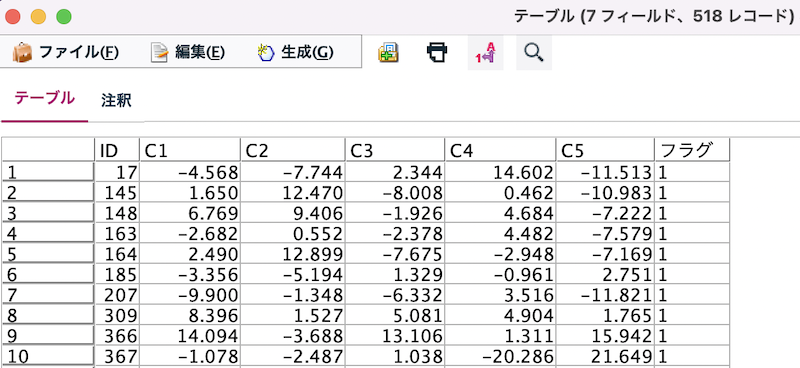Click the フラグ cell in row 1
The width and height of the screenshot is (800, 368).
(x=693, y=173)
